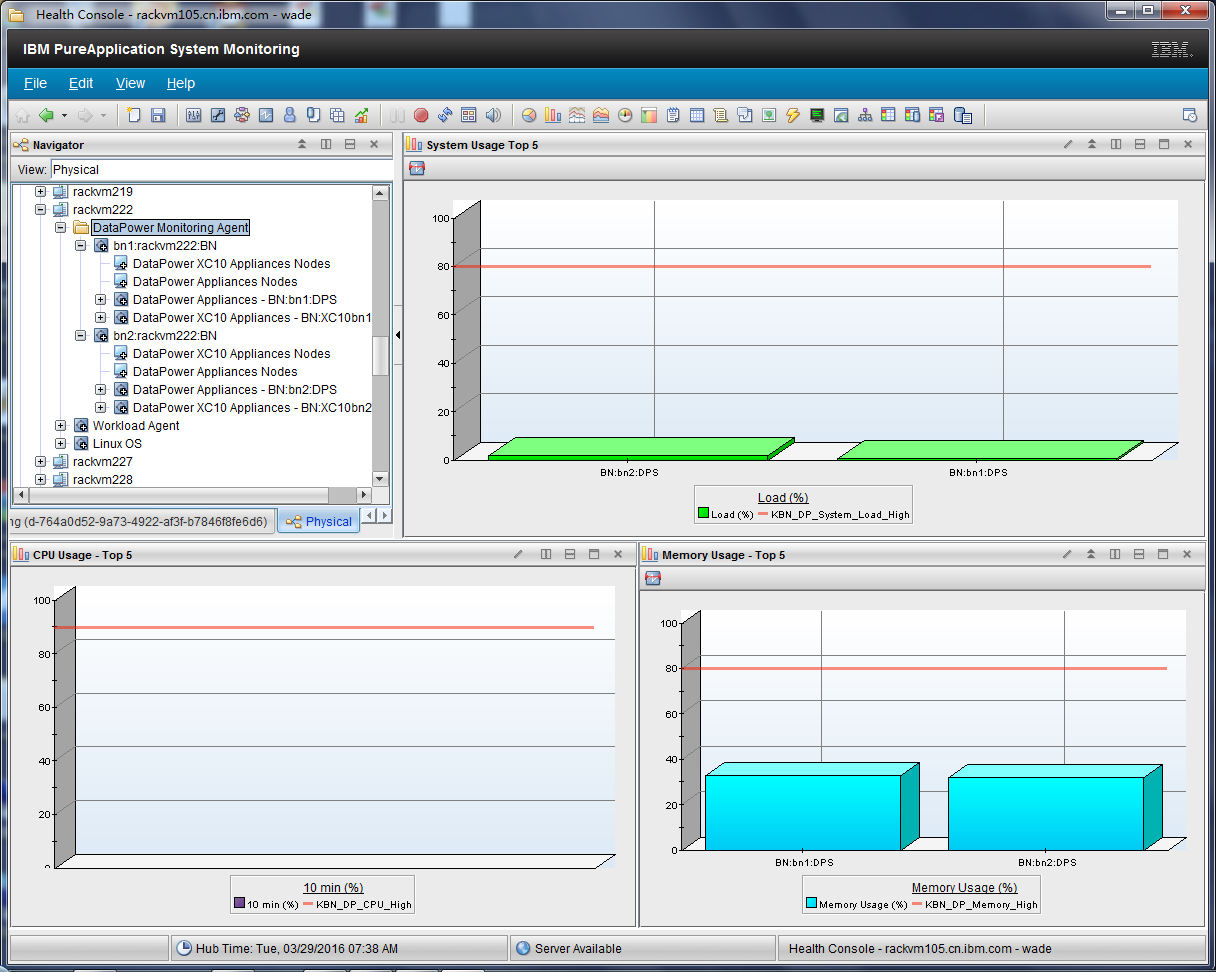Select the Circular Gauge view icon
This screenshot has height=972, width=1216.
(x=625, y=115)
